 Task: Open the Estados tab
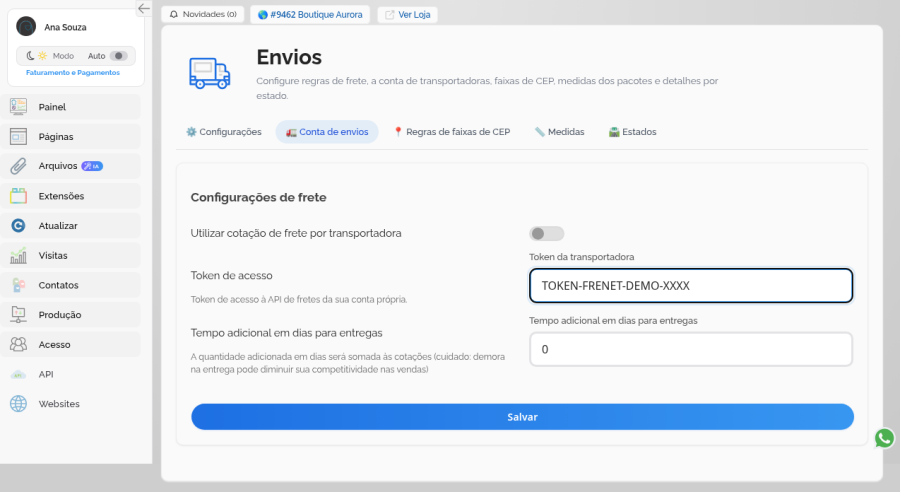coord(633,132)
